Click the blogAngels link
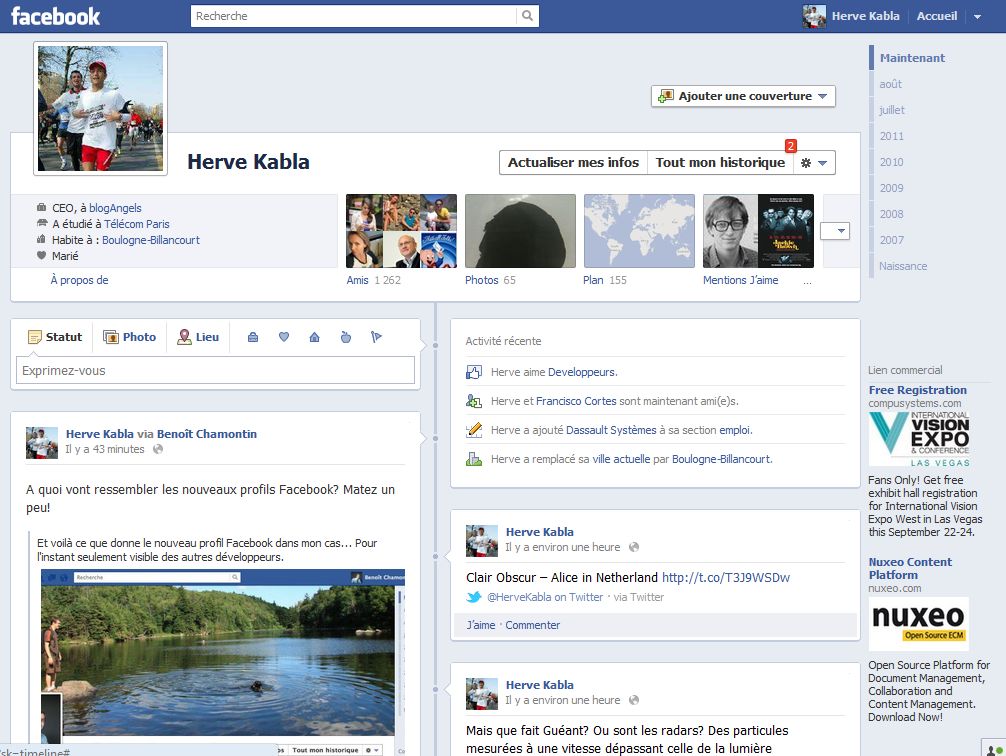 (115, 208)
